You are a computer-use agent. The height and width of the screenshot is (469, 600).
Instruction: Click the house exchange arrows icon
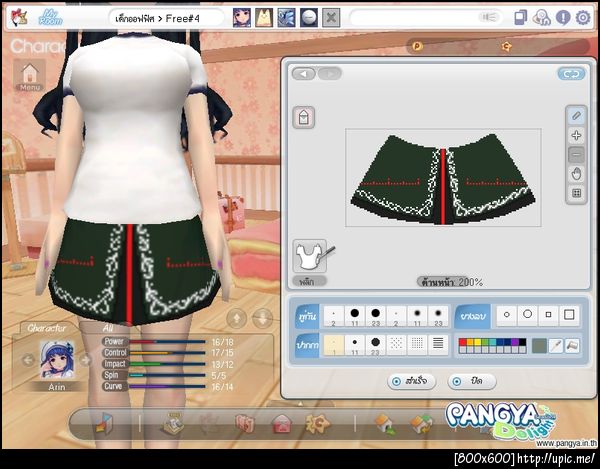point(421,425)
